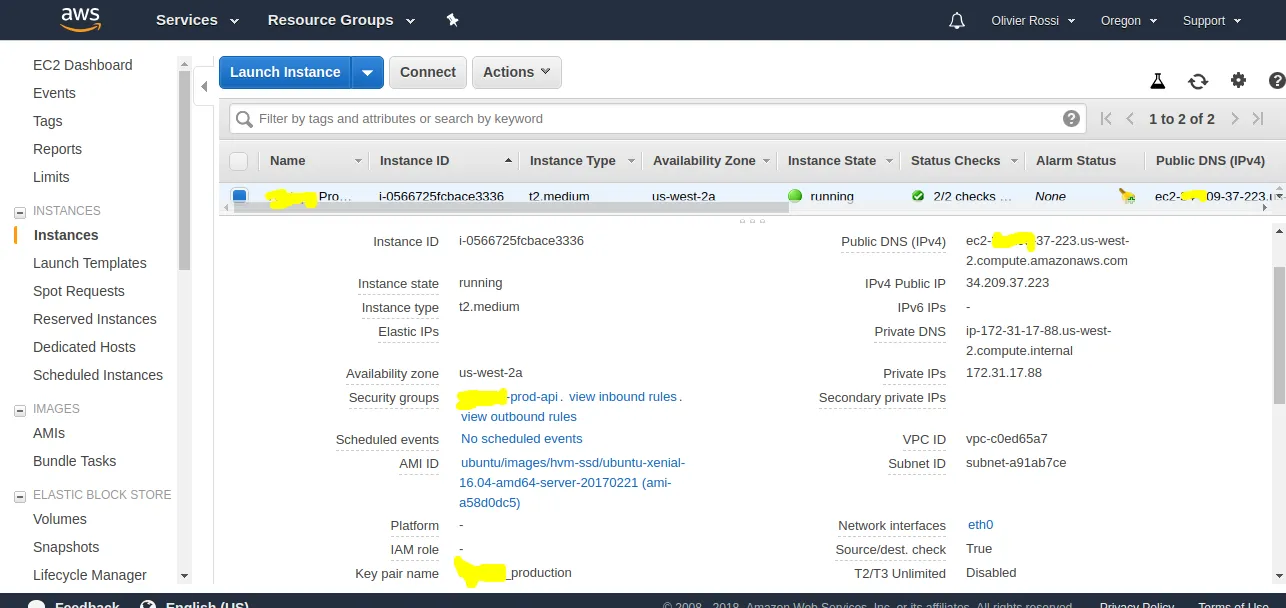Sort by Availability Zone column
Viewport: 1286px width, 608px height.
(x=712, y=160)
